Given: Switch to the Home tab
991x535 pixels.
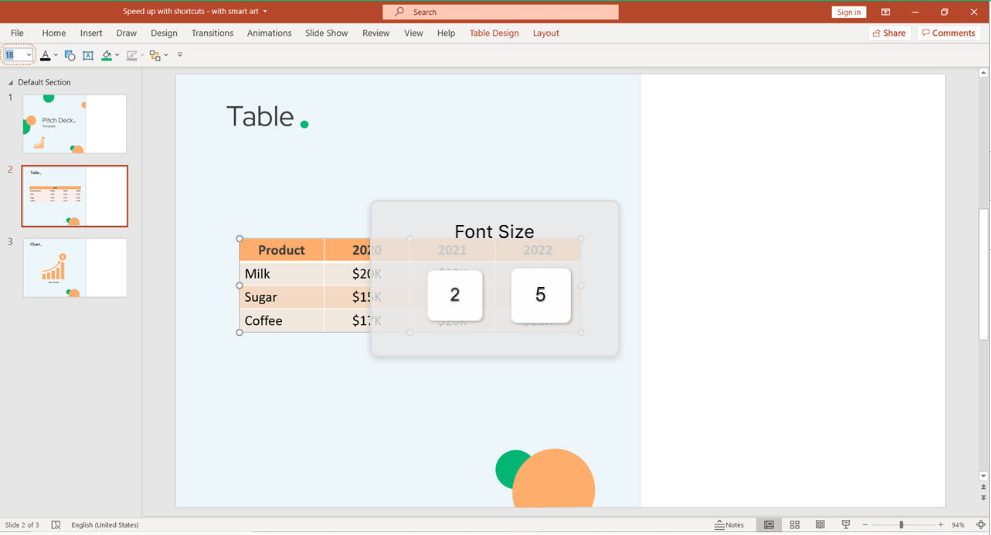Looking at the screenshot, I should point(54,33).
